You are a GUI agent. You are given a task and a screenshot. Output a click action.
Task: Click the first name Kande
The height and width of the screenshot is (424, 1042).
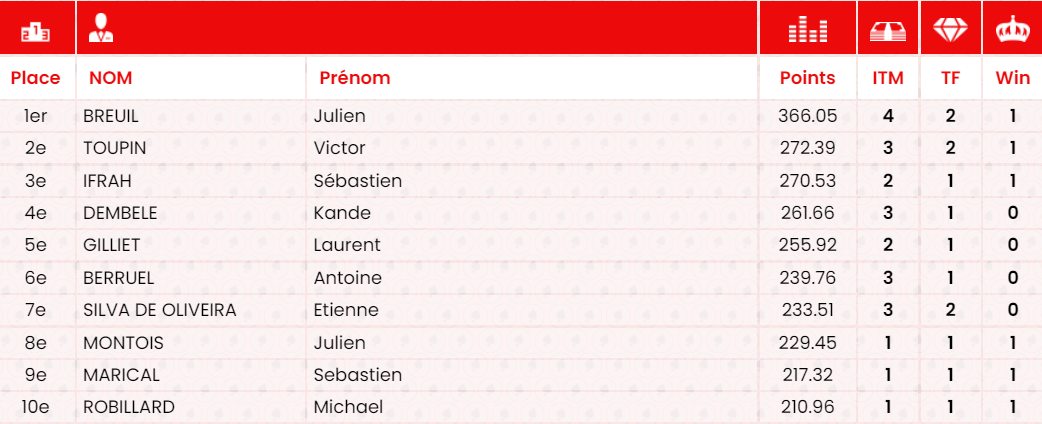point(342,213)
